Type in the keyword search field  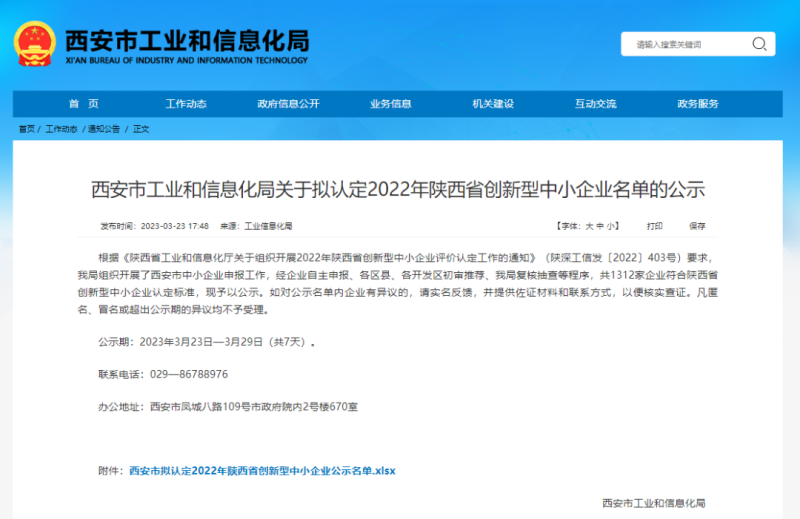[685, 44]
